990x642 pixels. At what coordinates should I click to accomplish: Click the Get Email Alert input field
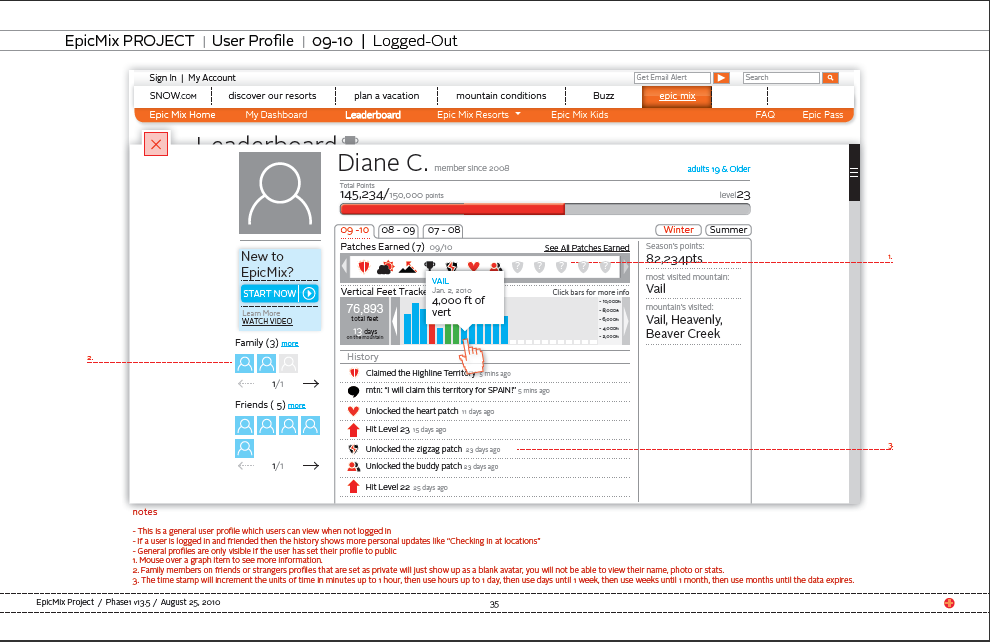(672, 78)
